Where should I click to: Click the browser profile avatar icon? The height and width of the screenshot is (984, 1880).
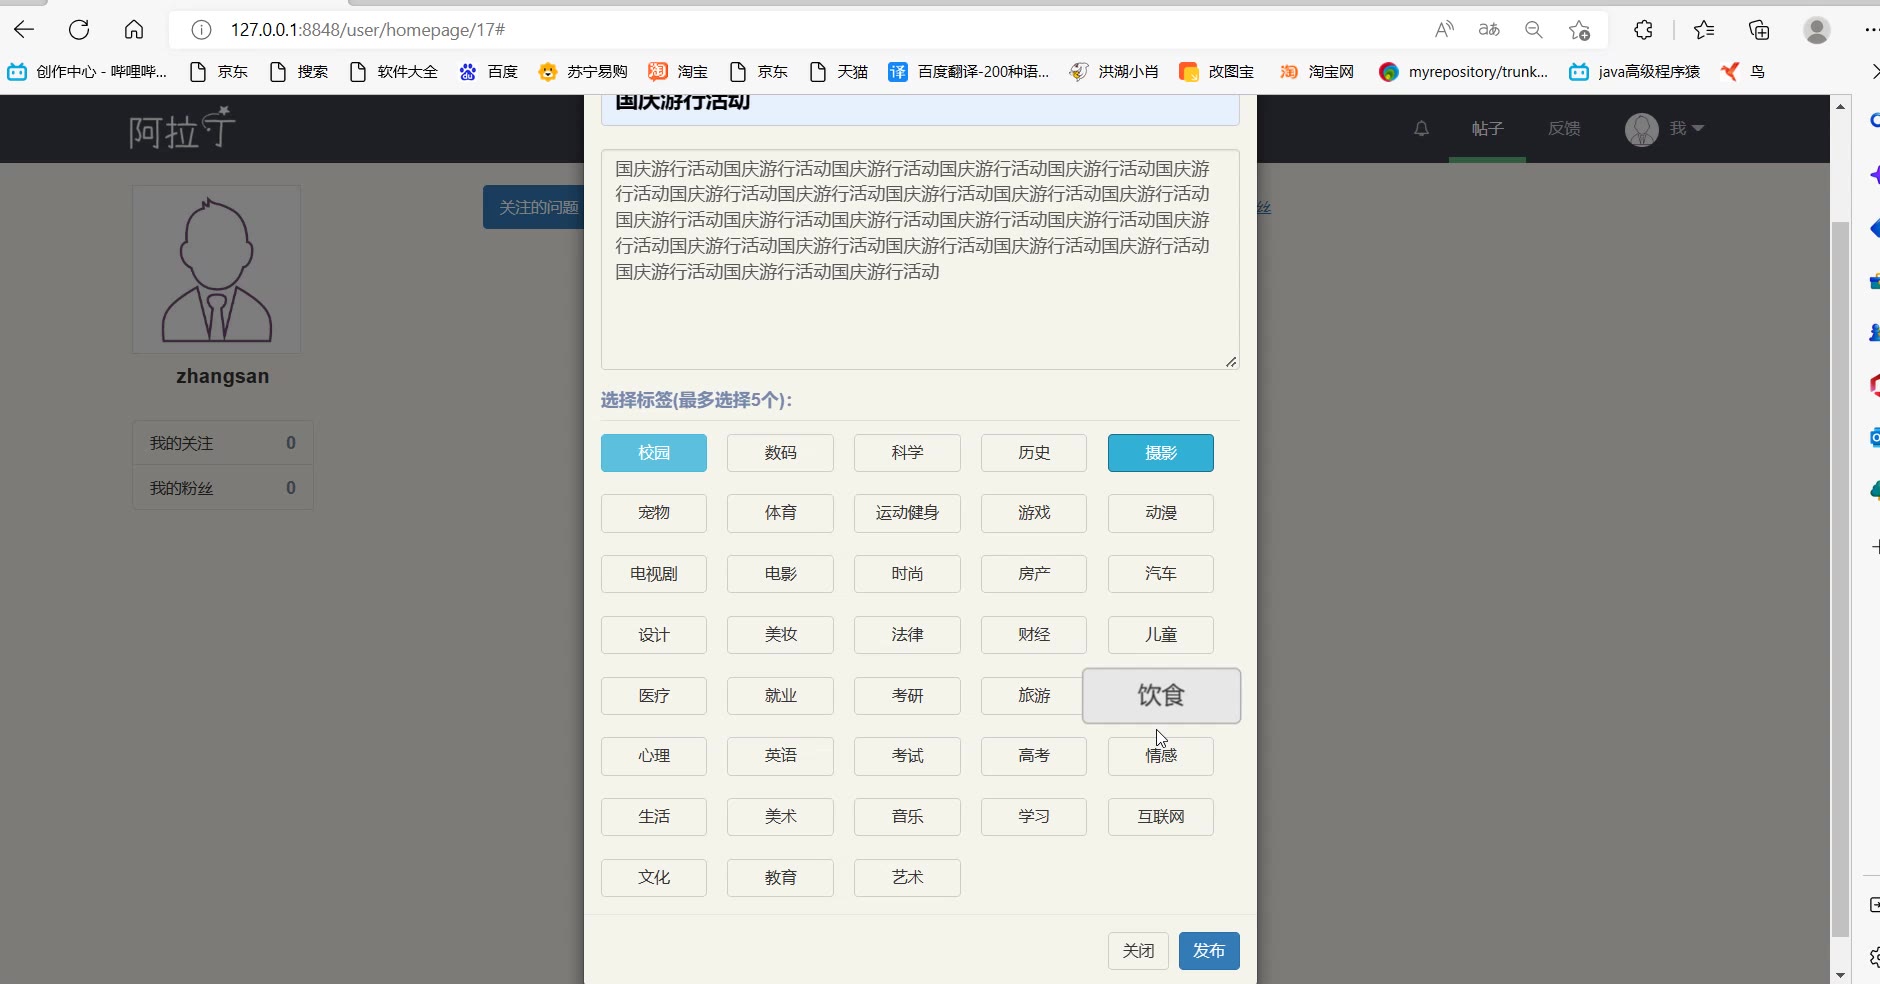point(1817,30)
